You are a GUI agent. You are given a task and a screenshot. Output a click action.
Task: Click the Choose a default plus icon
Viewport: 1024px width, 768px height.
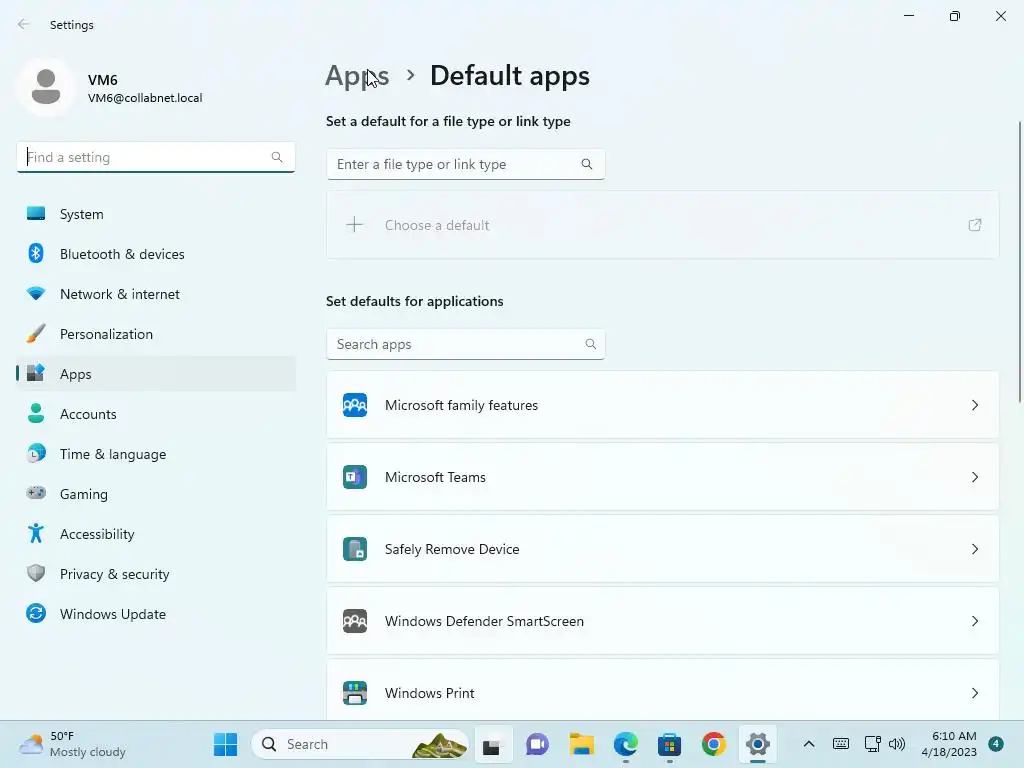point(355,225)
